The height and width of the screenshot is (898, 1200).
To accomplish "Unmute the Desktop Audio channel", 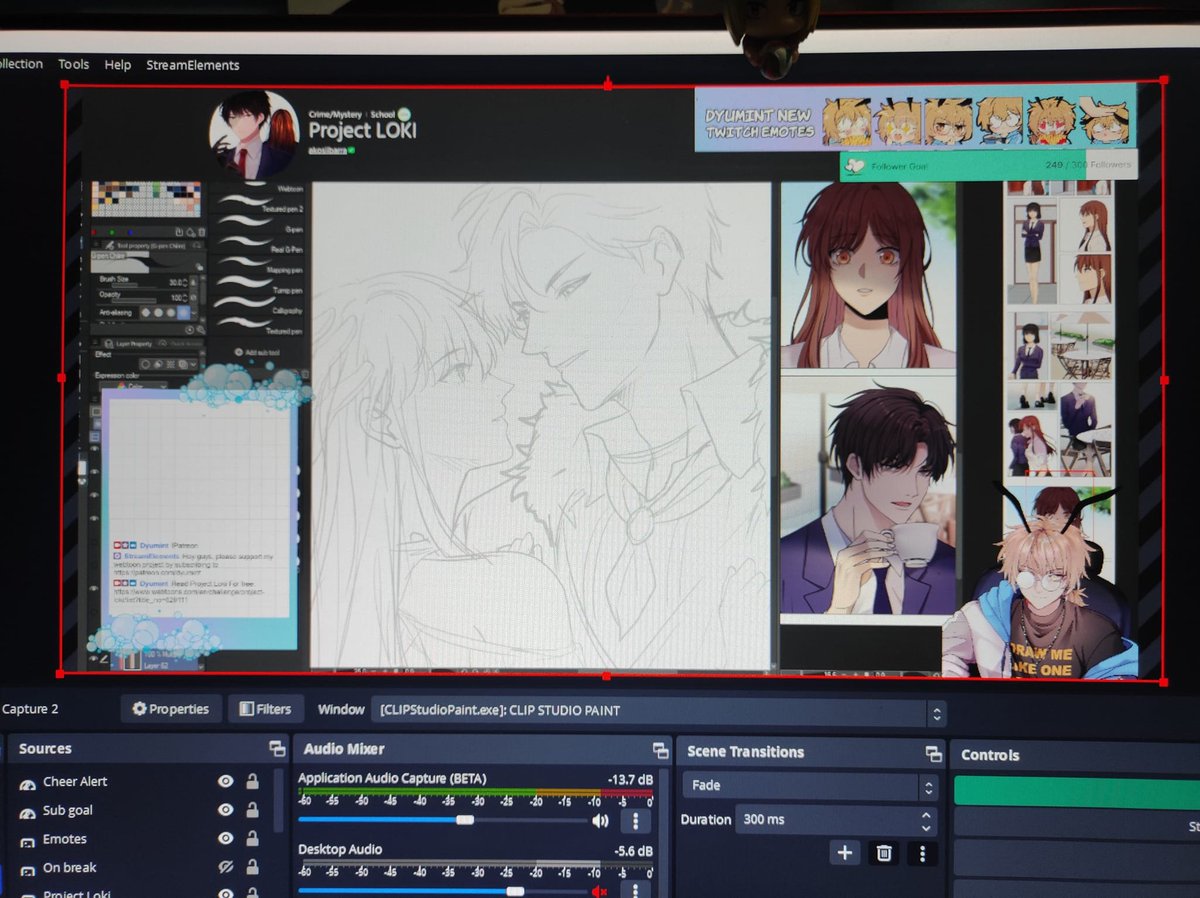I will [x=600, y=890].
